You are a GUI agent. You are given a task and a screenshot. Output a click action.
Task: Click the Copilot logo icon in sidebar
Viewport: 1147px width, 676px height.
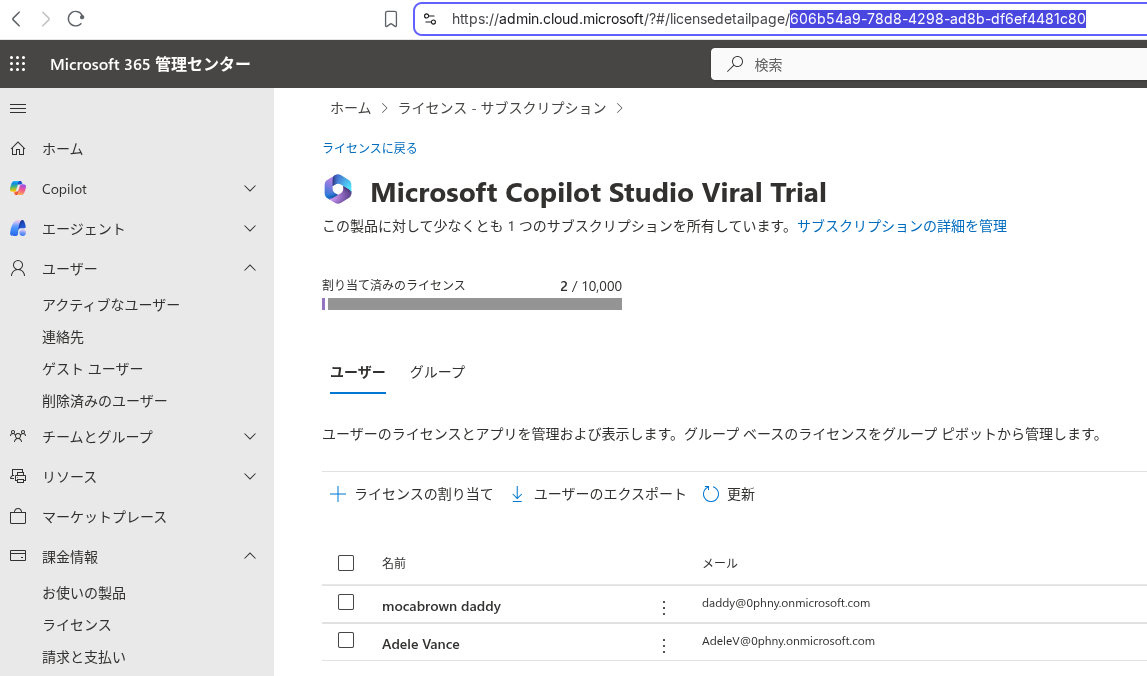[x=18, y=189]
